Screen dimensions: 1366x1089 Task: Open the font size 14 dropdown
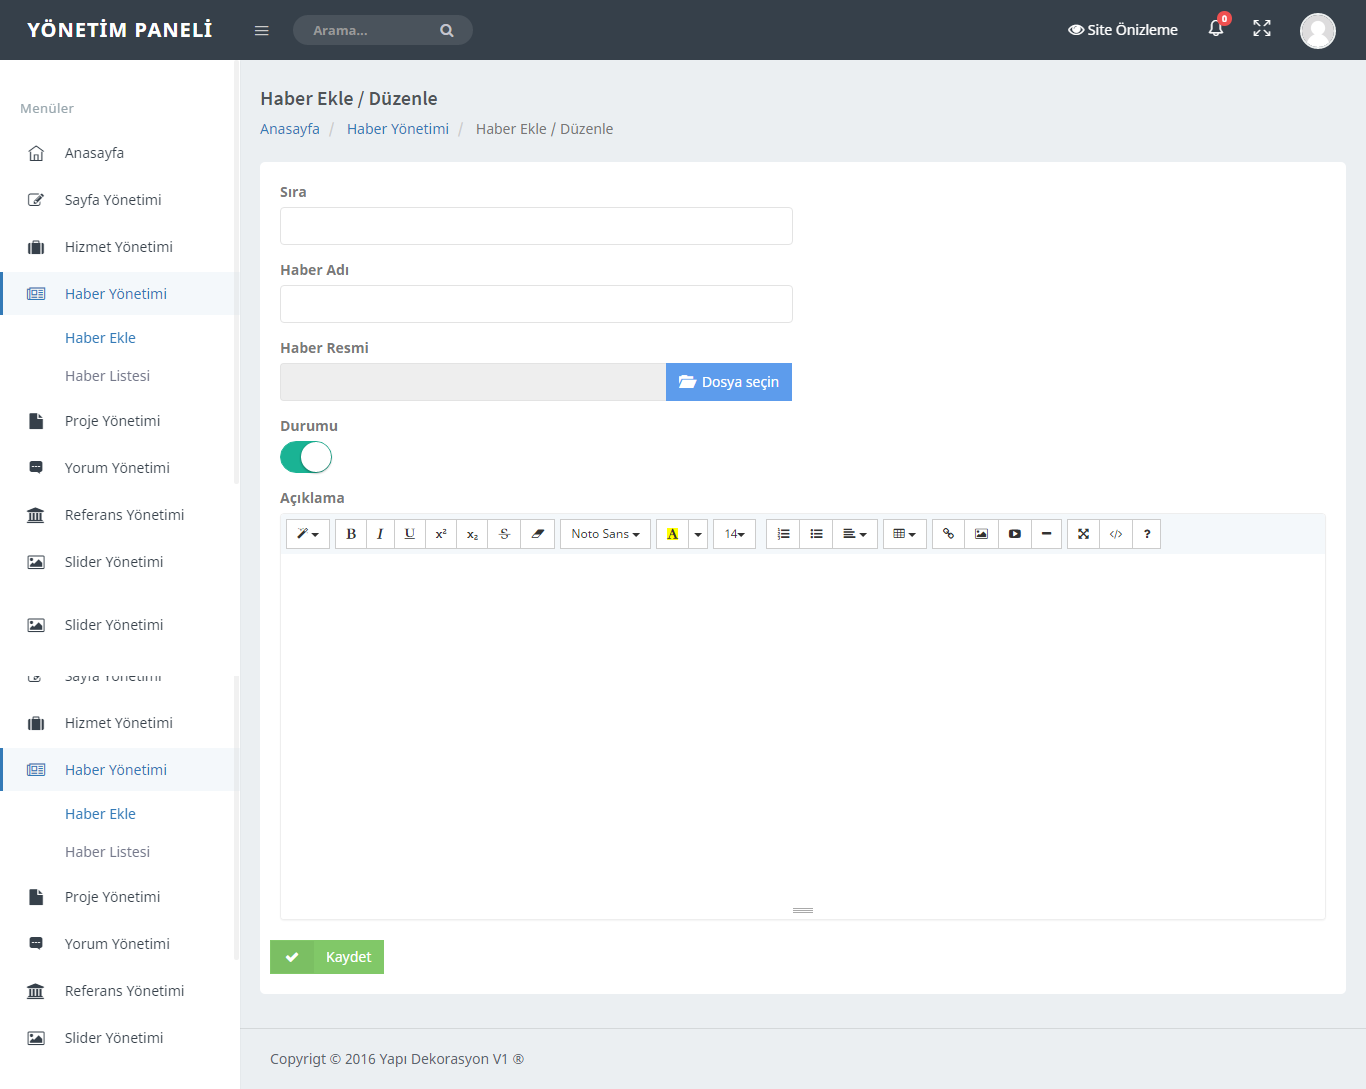tap(734, 534)
